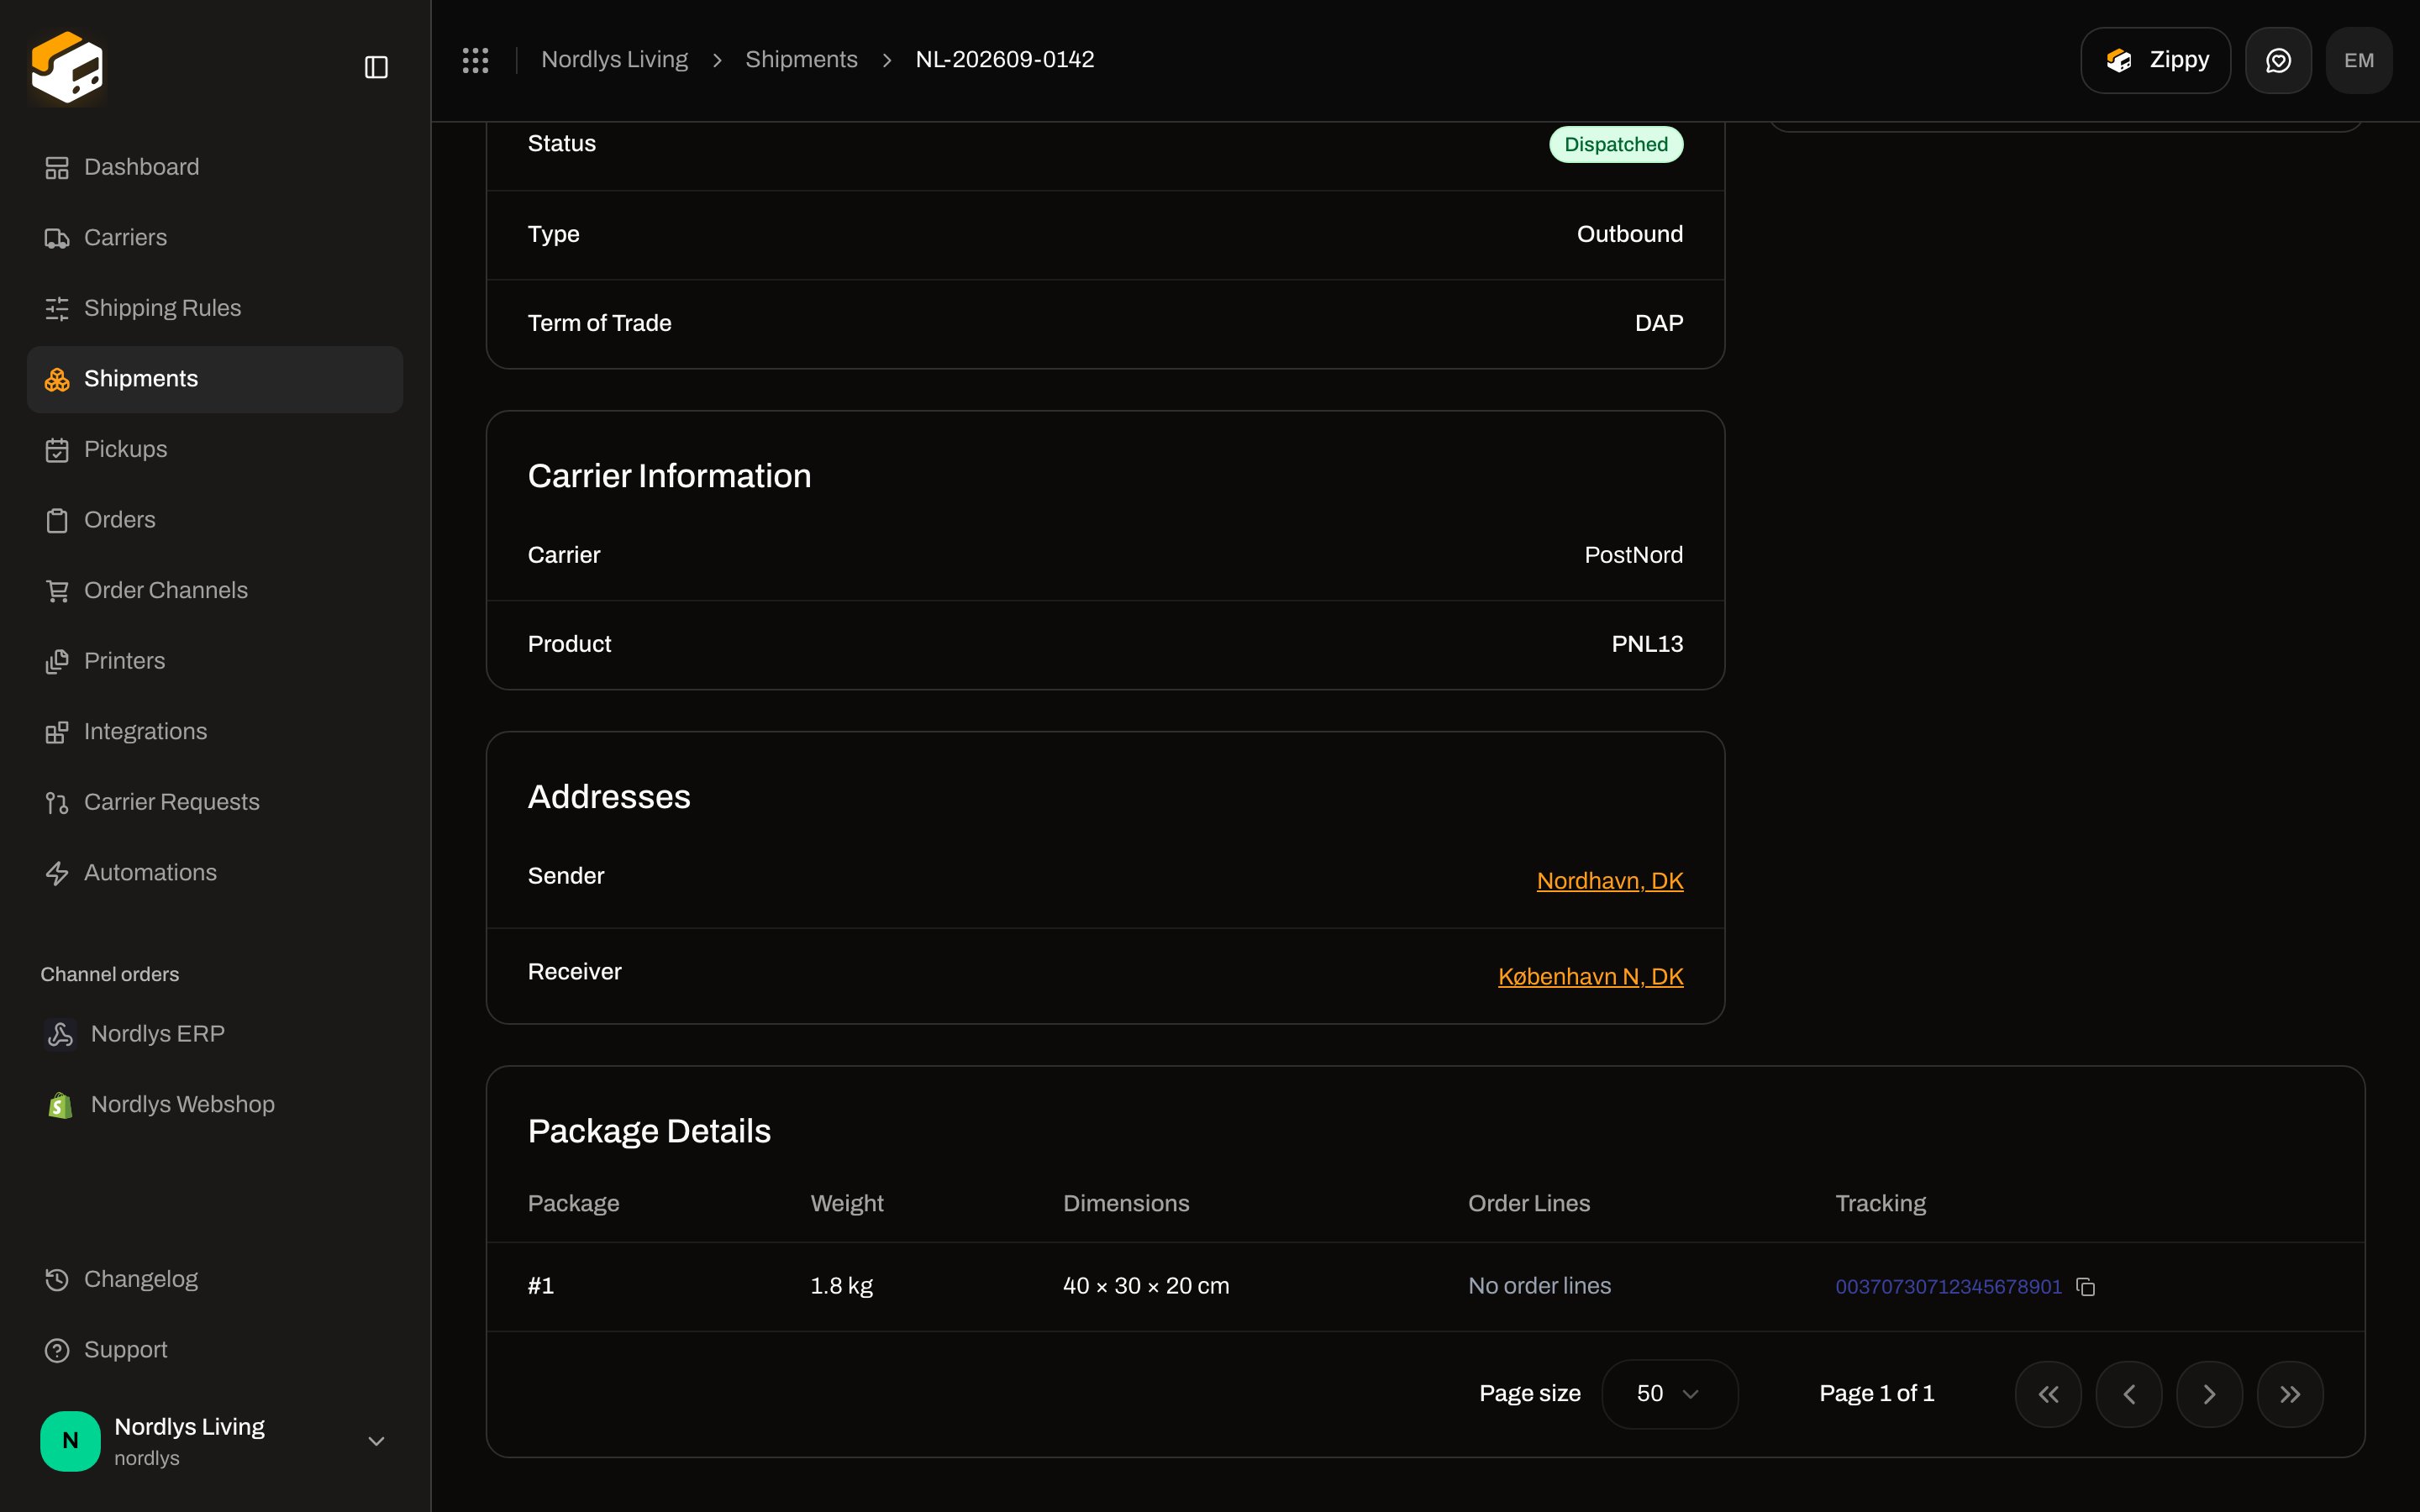Open the EM user menu
Viewport: 2420px width, 1512px height.
(x=2358, y=60)
